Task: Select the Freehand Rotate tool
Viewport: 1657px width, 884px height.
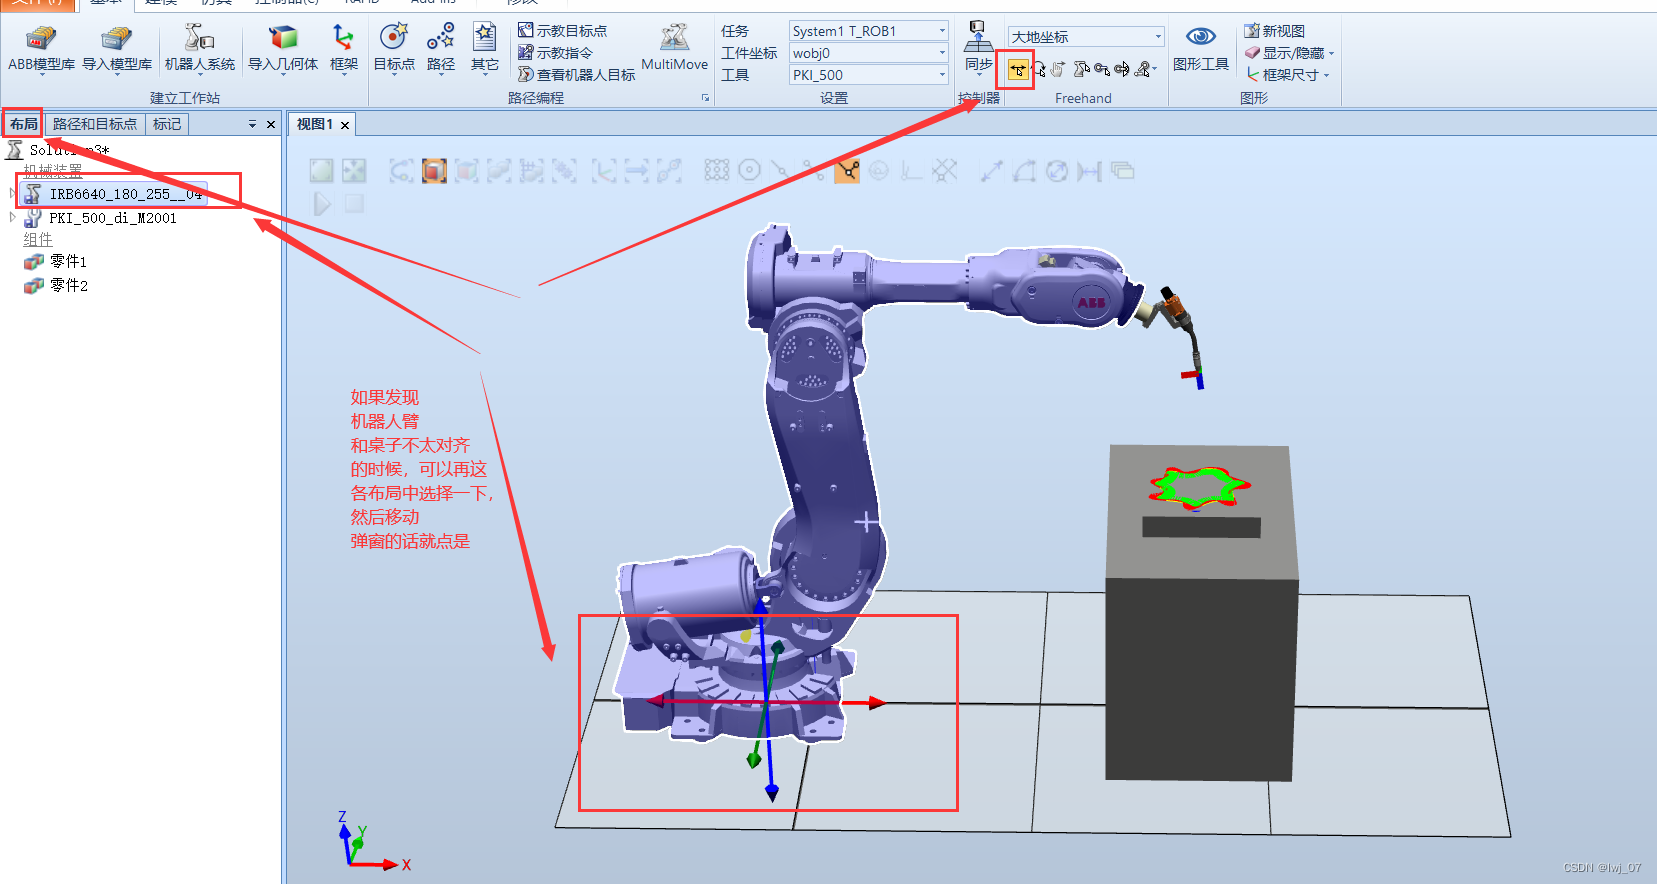Action: point(1040,69)
